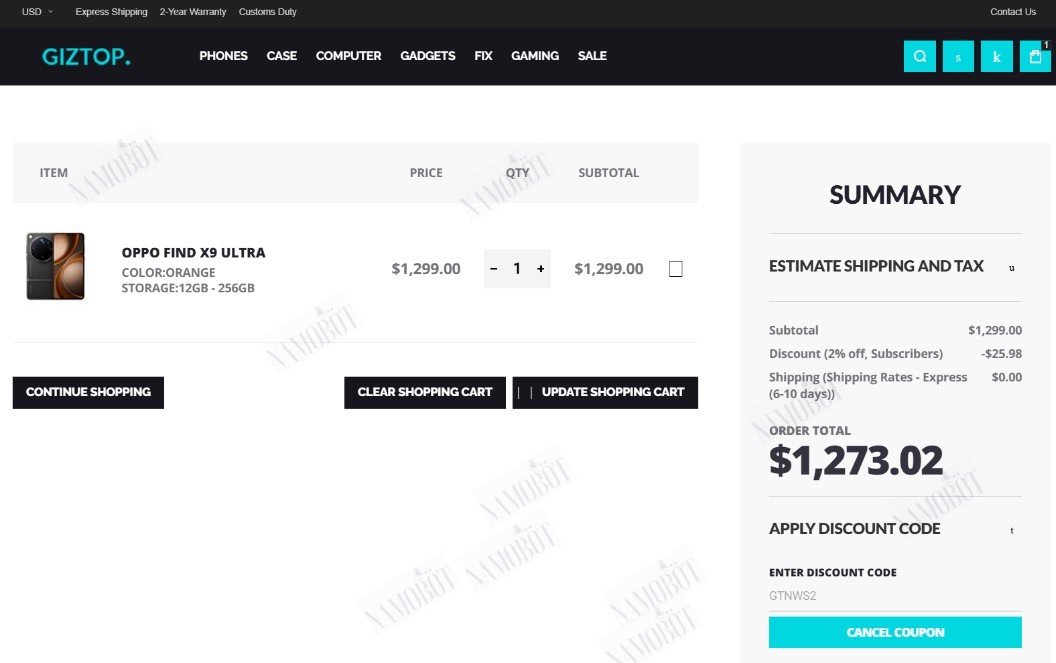Viewport: 1056px width, 663px height.
Task: Click Update Shopping Cart button
Action: click(x=605, y=392)
